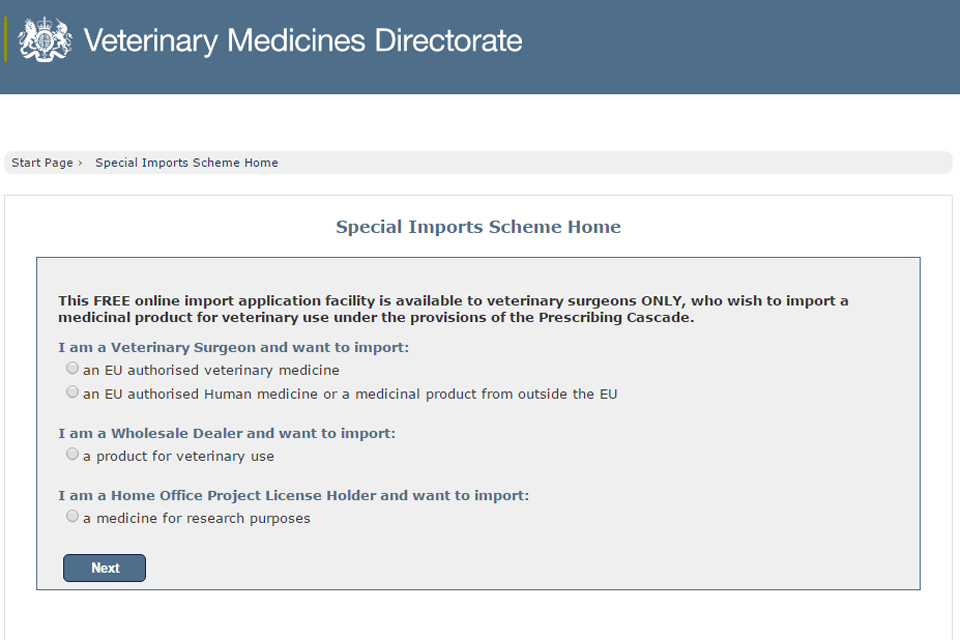The height and width of the screenshot is (640, 960).
Task: Click the 'a product for veterinary use' label text
Action: [178, 456]
